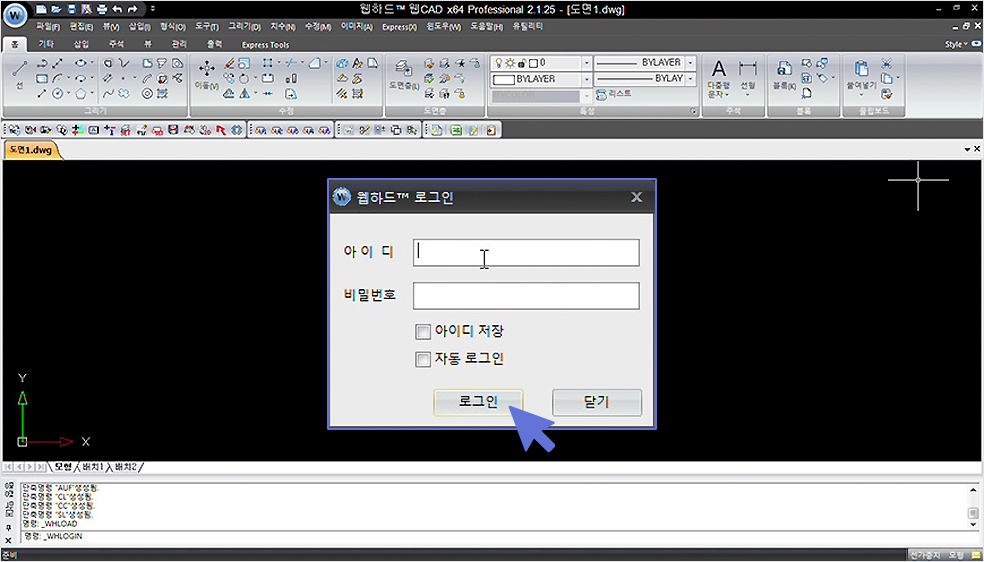Image resolution: width=984 pixels, height=562 pixels.
Task: Select the Donut draw tool
Action: pos(147,93)
